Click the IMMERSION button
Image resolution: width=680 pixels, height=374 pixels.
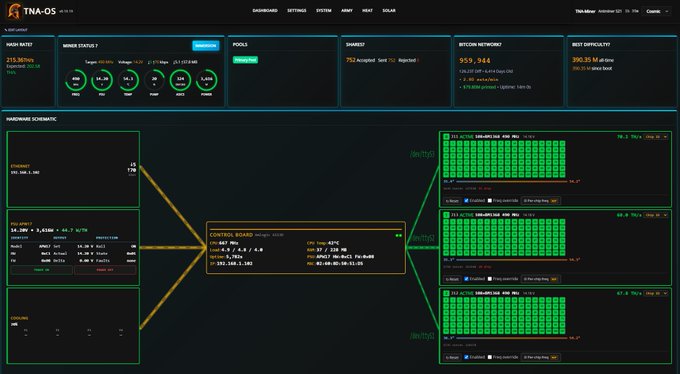(x=206, y=46)
